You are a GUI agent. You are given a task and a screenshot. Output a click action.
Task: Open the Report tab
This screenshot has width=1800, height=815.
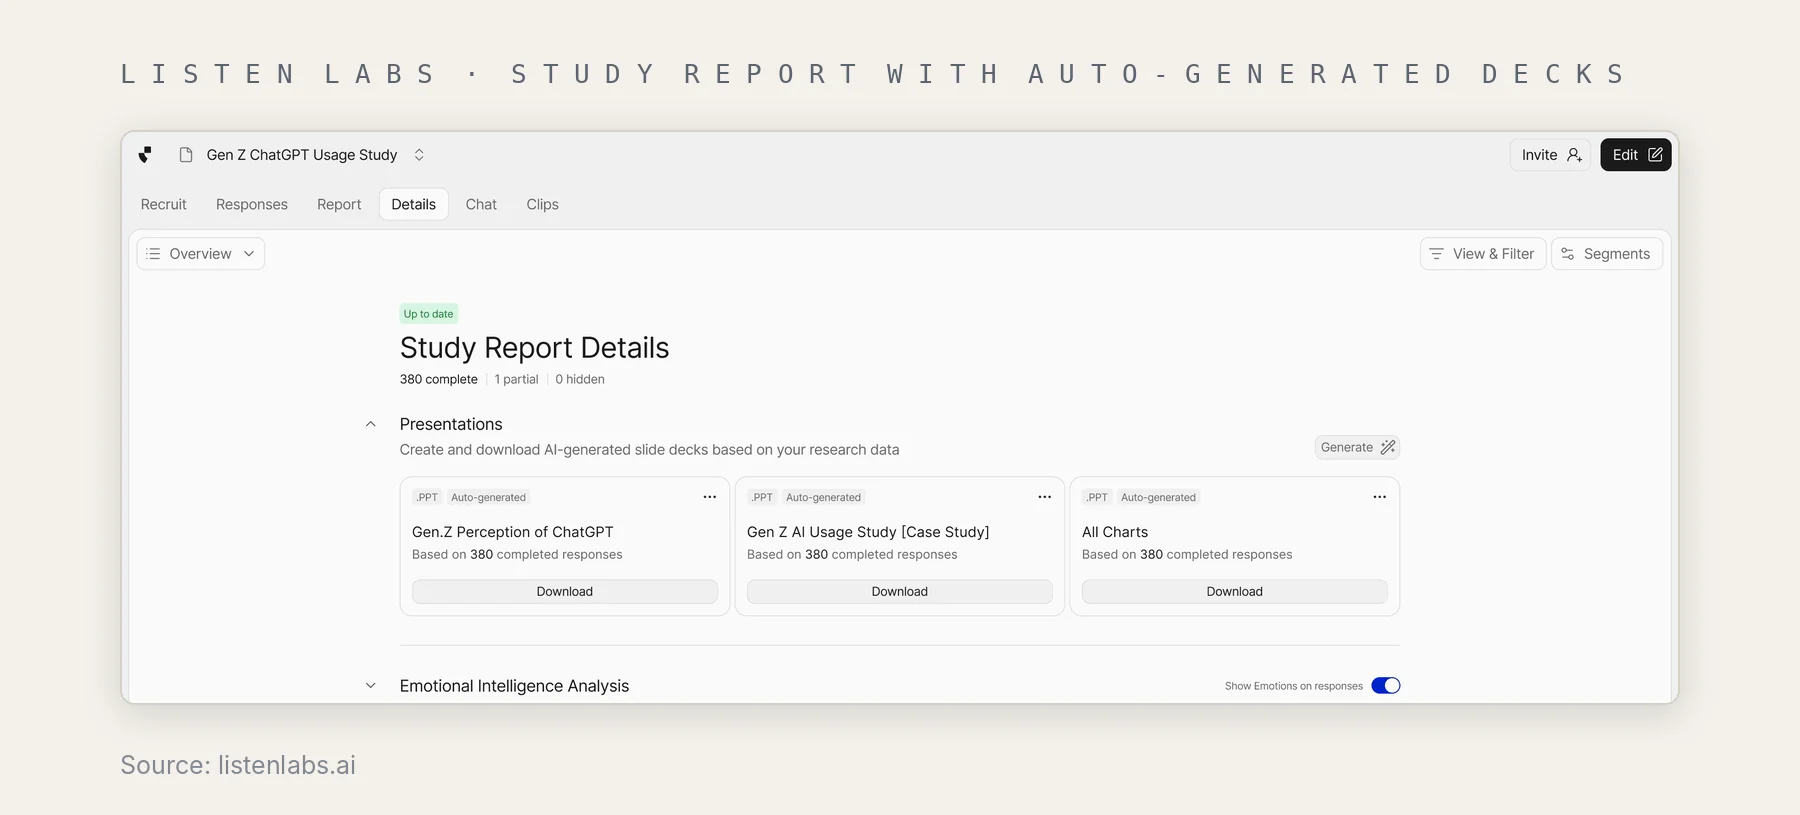tap(339, 204)
